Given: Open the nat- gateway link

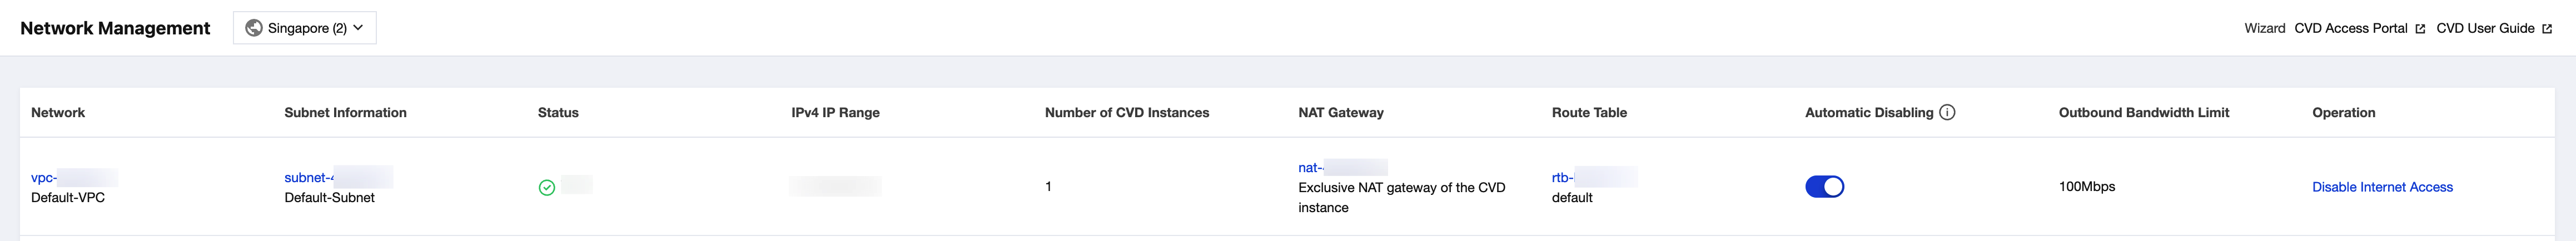Looking at the screenshot, I should (1310, 168).
